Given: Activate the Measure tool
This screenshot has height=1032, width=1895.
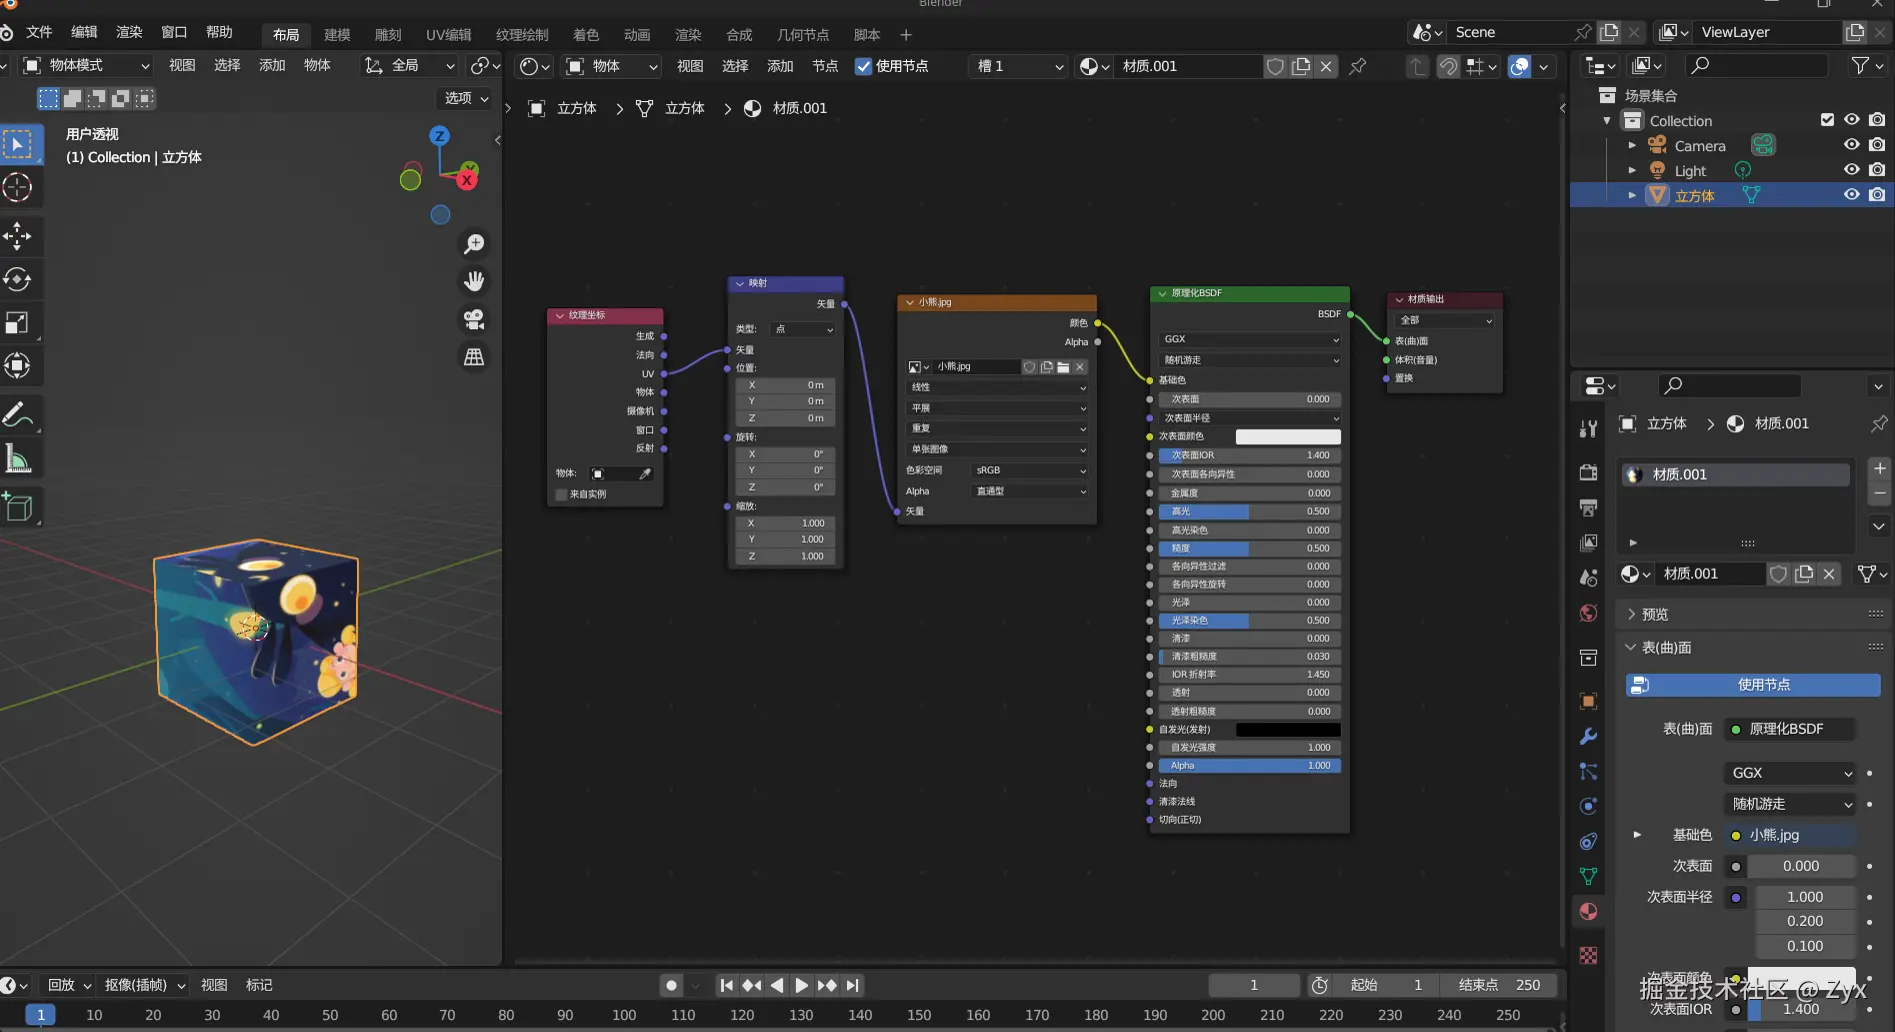Looking at the screenshot, I should (18, 459).
